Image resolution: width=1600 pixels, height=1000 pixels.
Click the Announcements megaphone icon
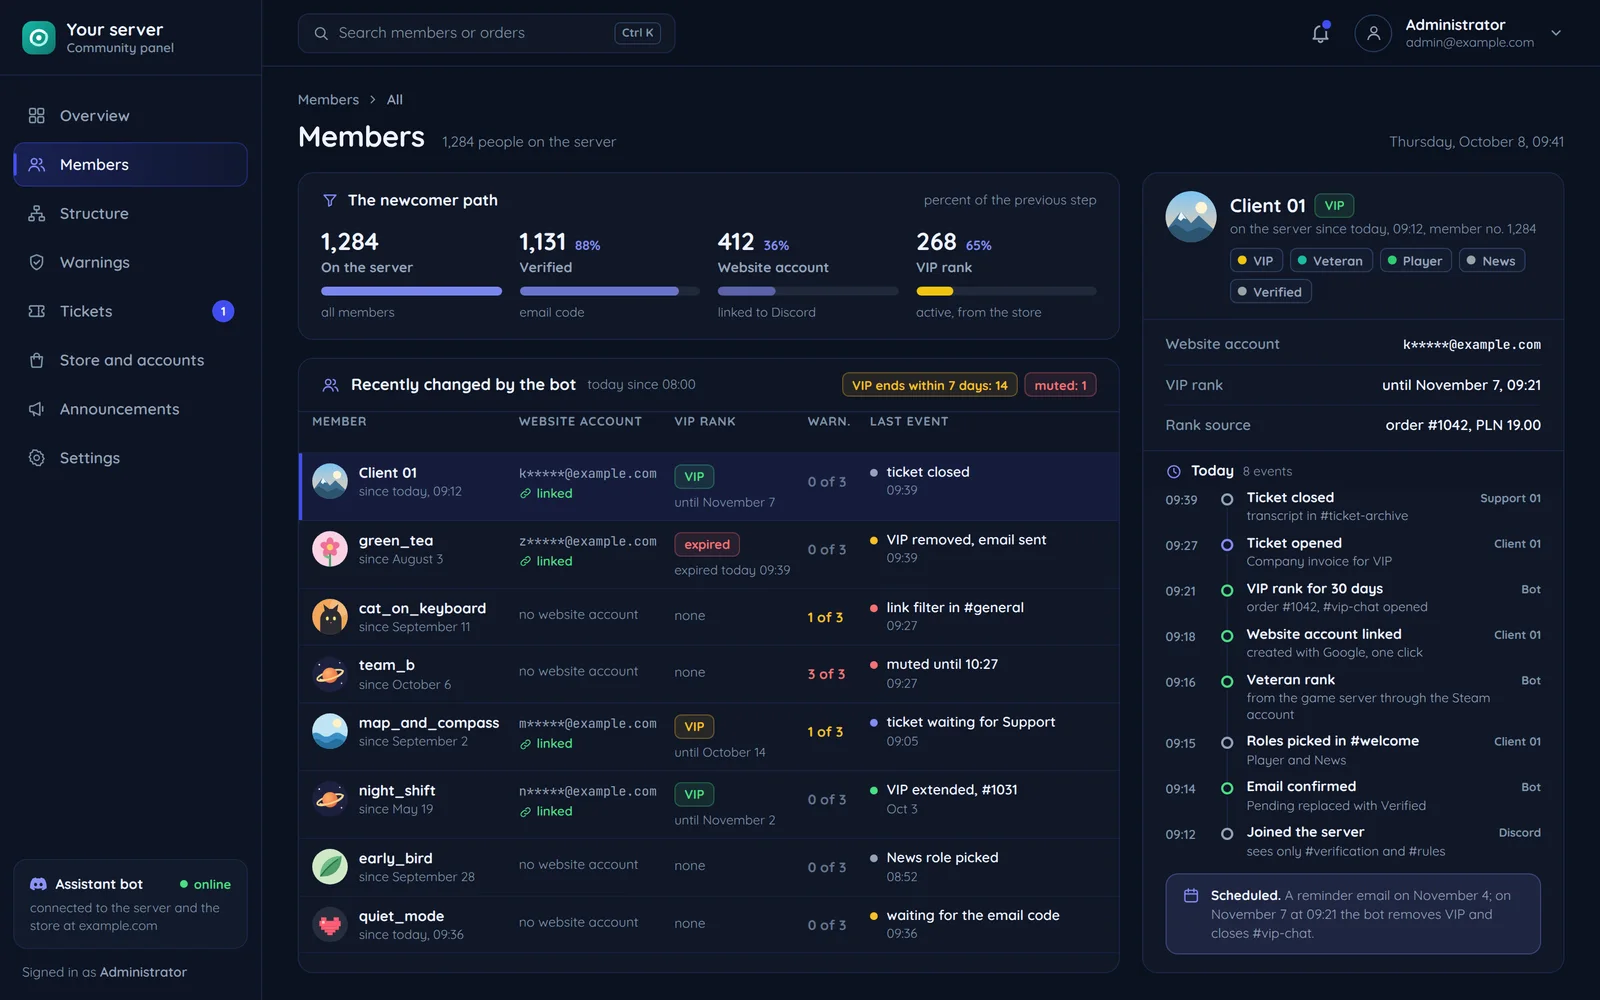pyautogui.click(x=37, y=409)
